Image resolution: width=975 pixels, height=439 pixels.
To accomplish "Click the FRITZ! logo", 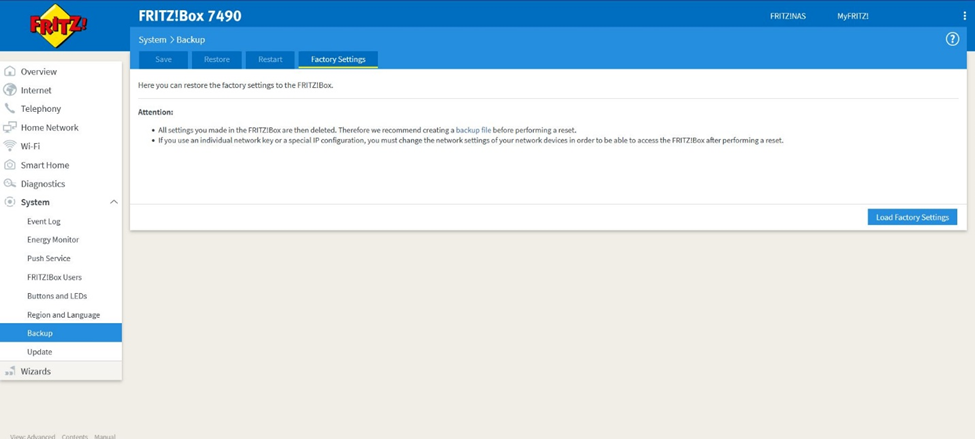I will click(x=58, y=26).
